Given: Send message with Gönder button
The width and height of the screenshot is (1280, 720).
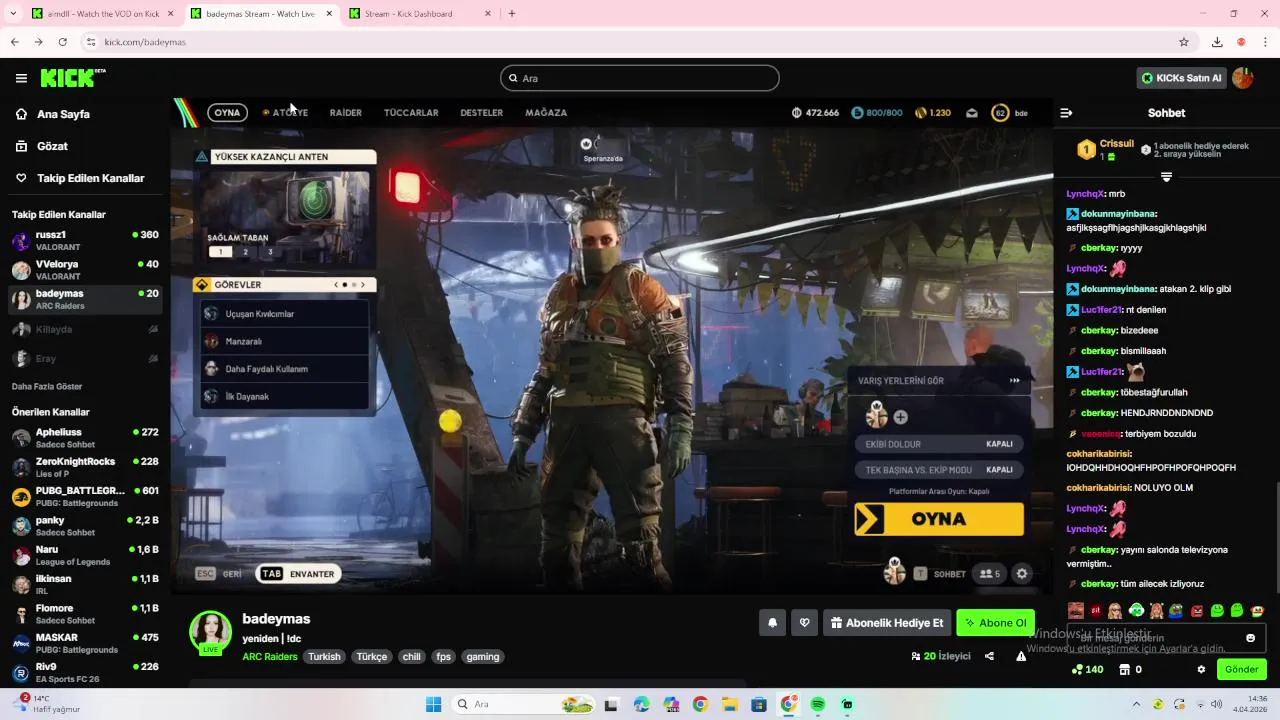Looking at the screenshot, I should point(1242,669).
